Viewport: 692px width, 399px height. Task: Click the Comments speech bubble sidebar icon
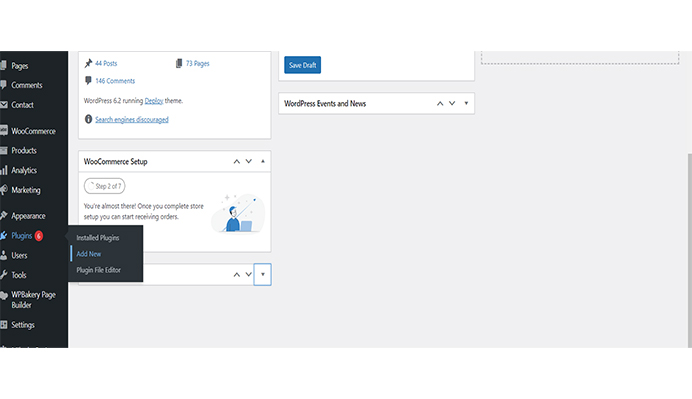4,85
